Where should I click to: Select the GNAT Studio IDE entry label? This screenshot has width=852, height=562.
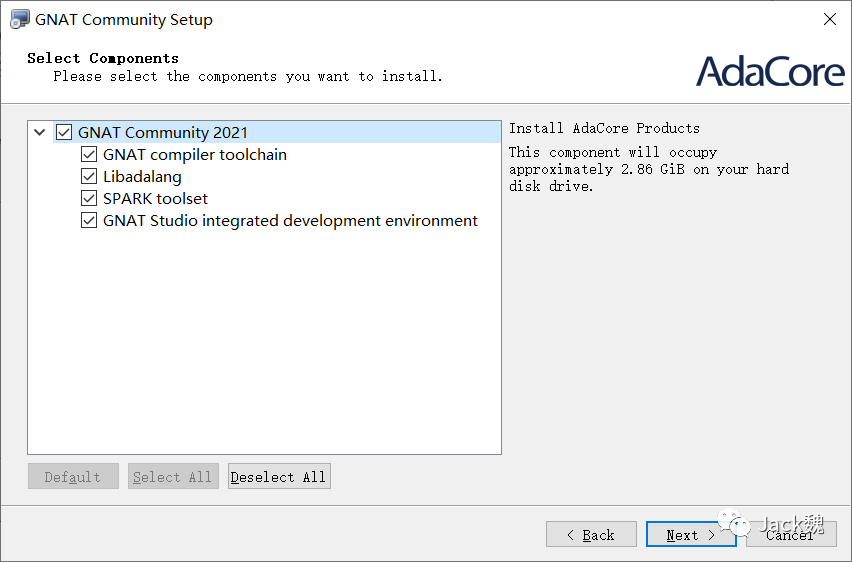290,220
